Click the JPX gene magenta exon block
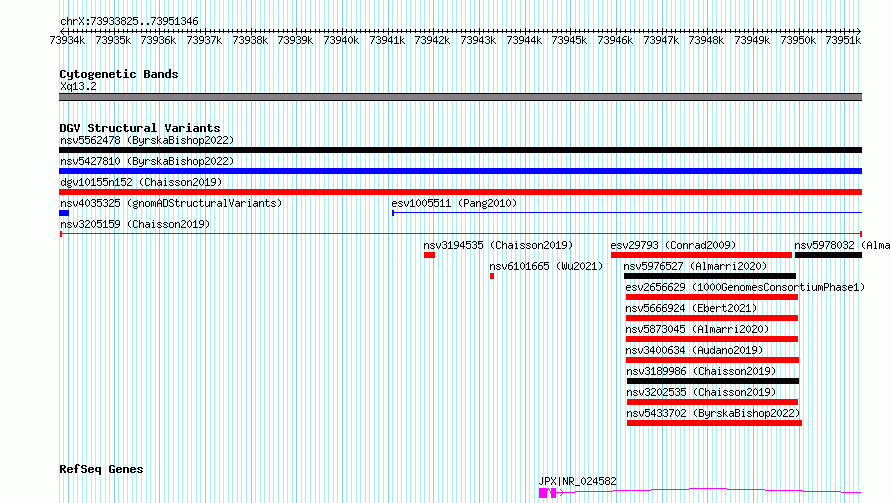Screen dimensions: 890x503 tap(543, 493)
